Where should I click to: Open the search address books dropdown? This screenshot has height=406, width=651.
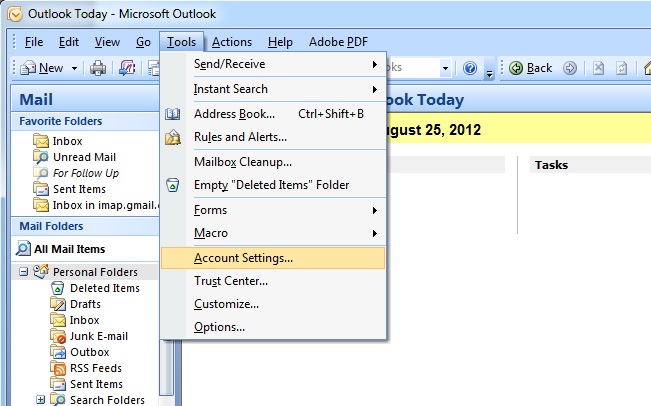pyautogui.click(x=445, y=68)
